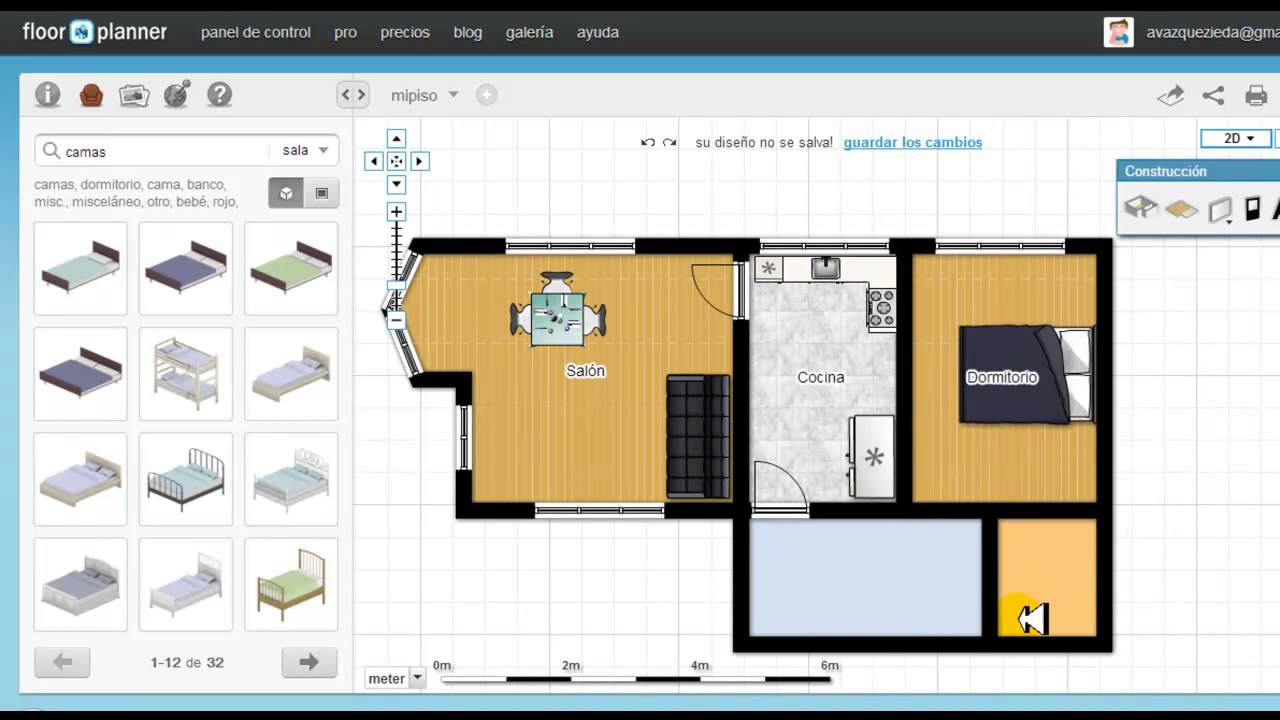Click the export design icon

[x=1170, y=95]
